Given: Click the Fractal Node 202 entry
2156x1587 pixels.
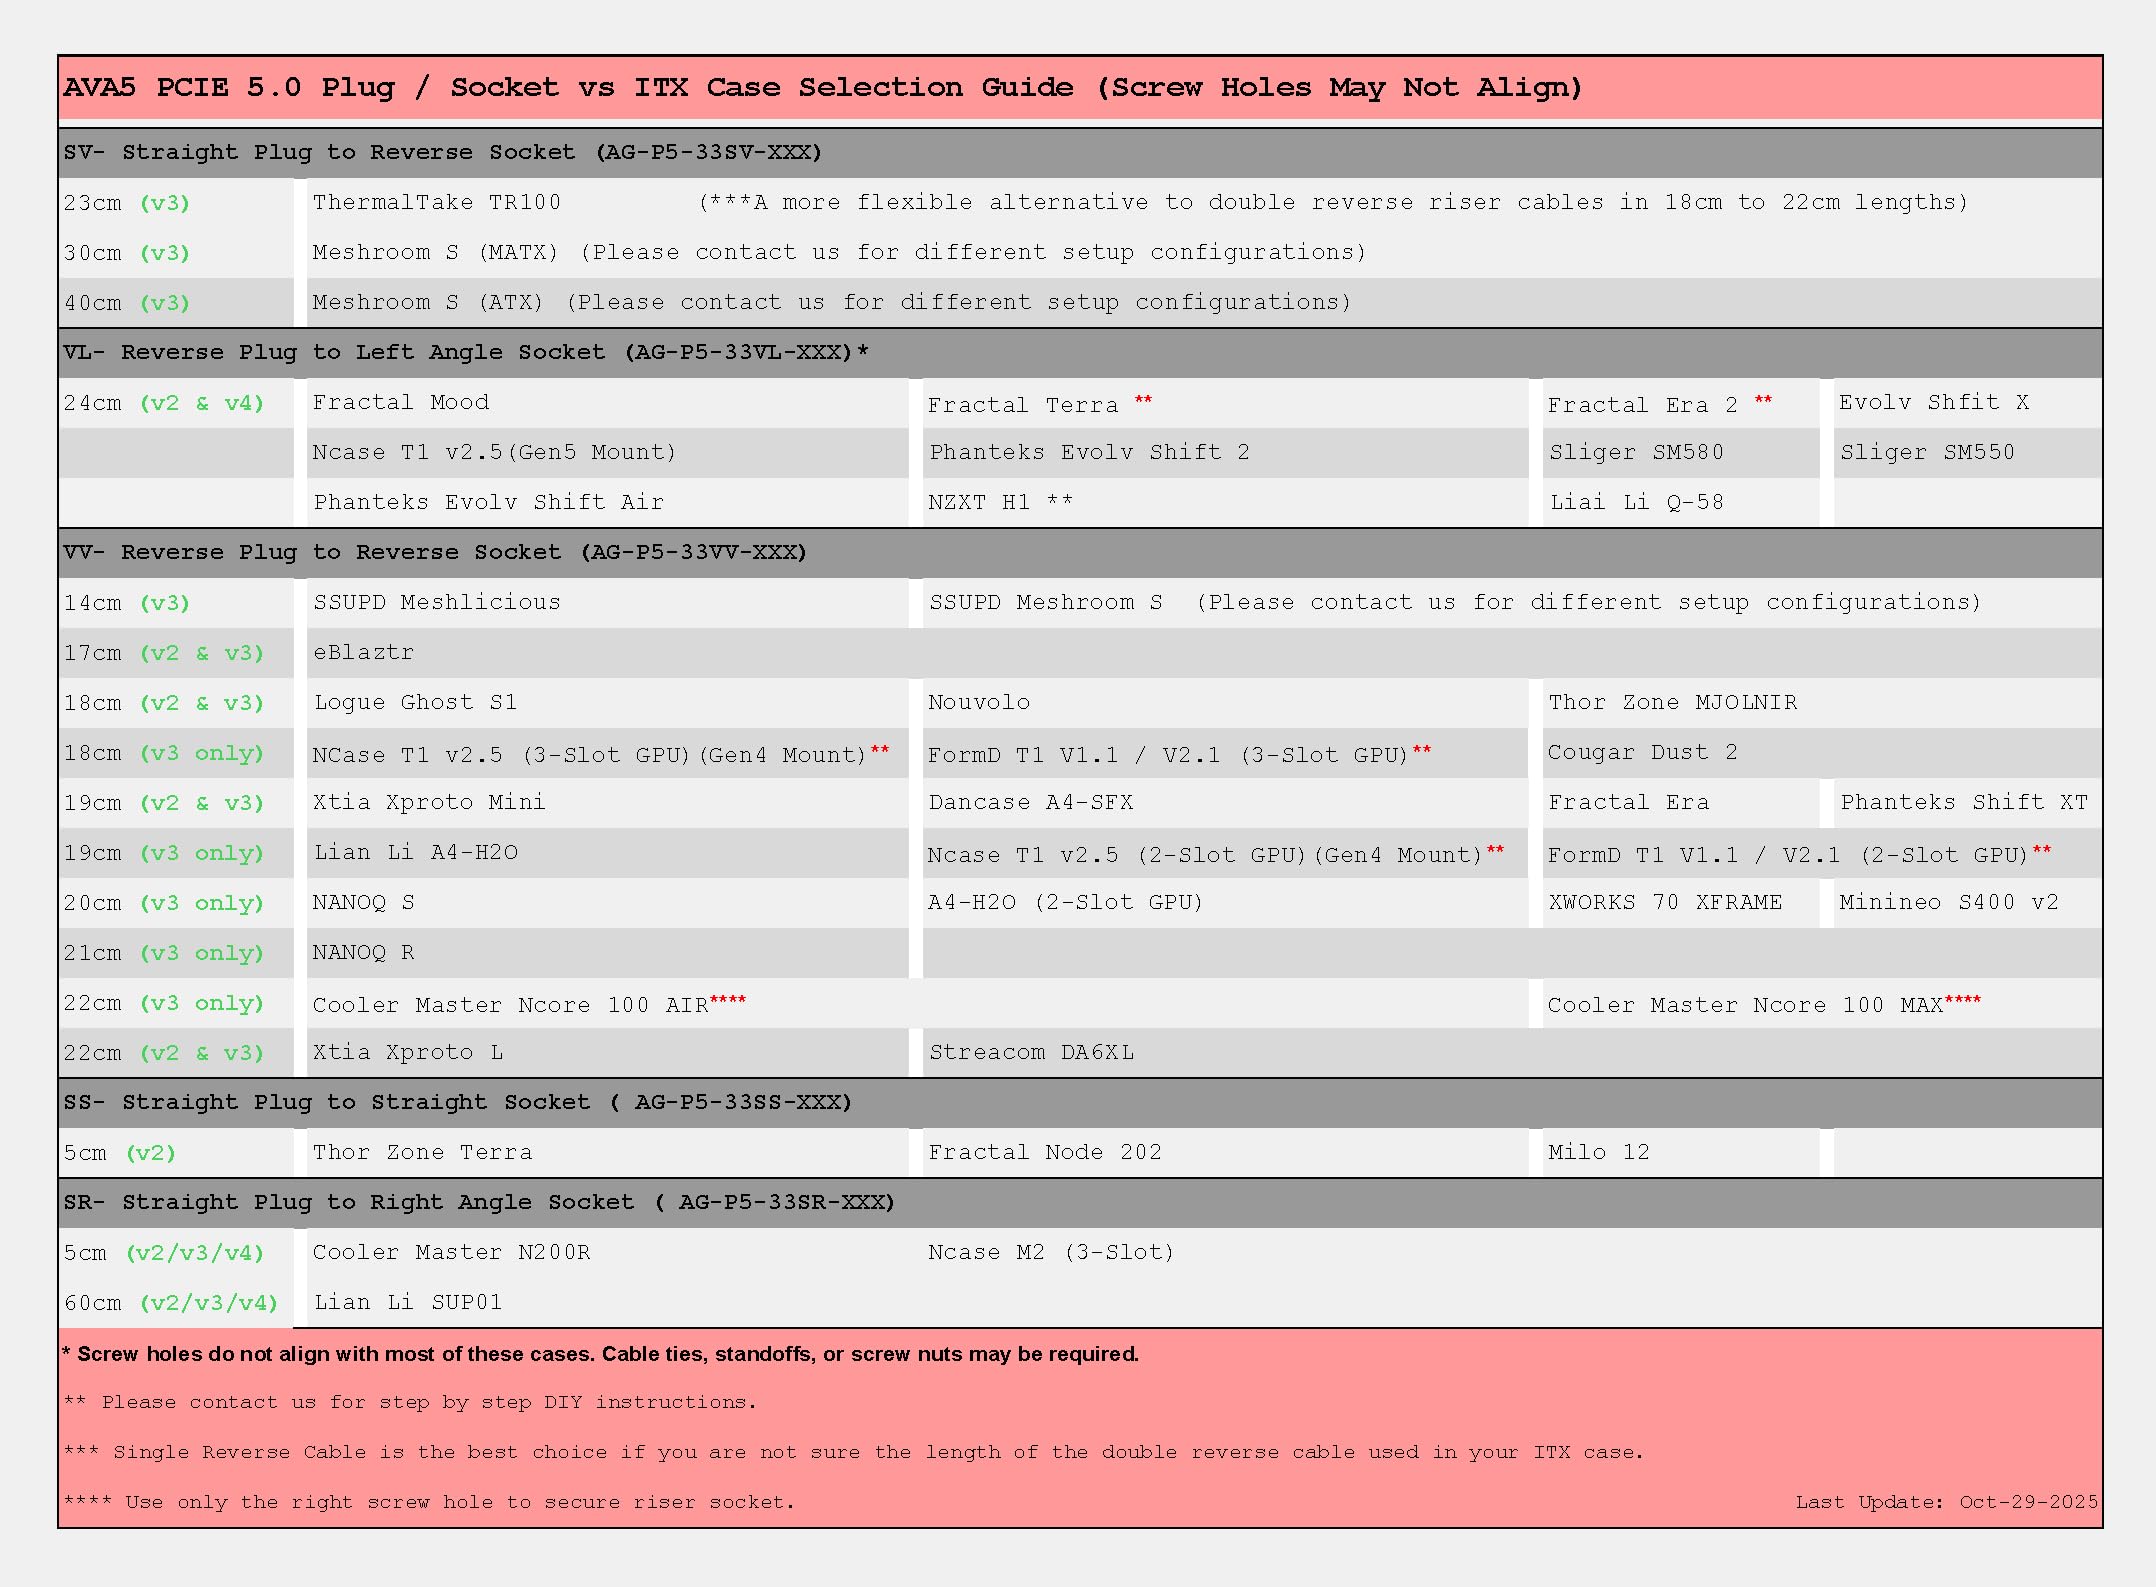Looking at the screenshot, I should (1044, 1152).
